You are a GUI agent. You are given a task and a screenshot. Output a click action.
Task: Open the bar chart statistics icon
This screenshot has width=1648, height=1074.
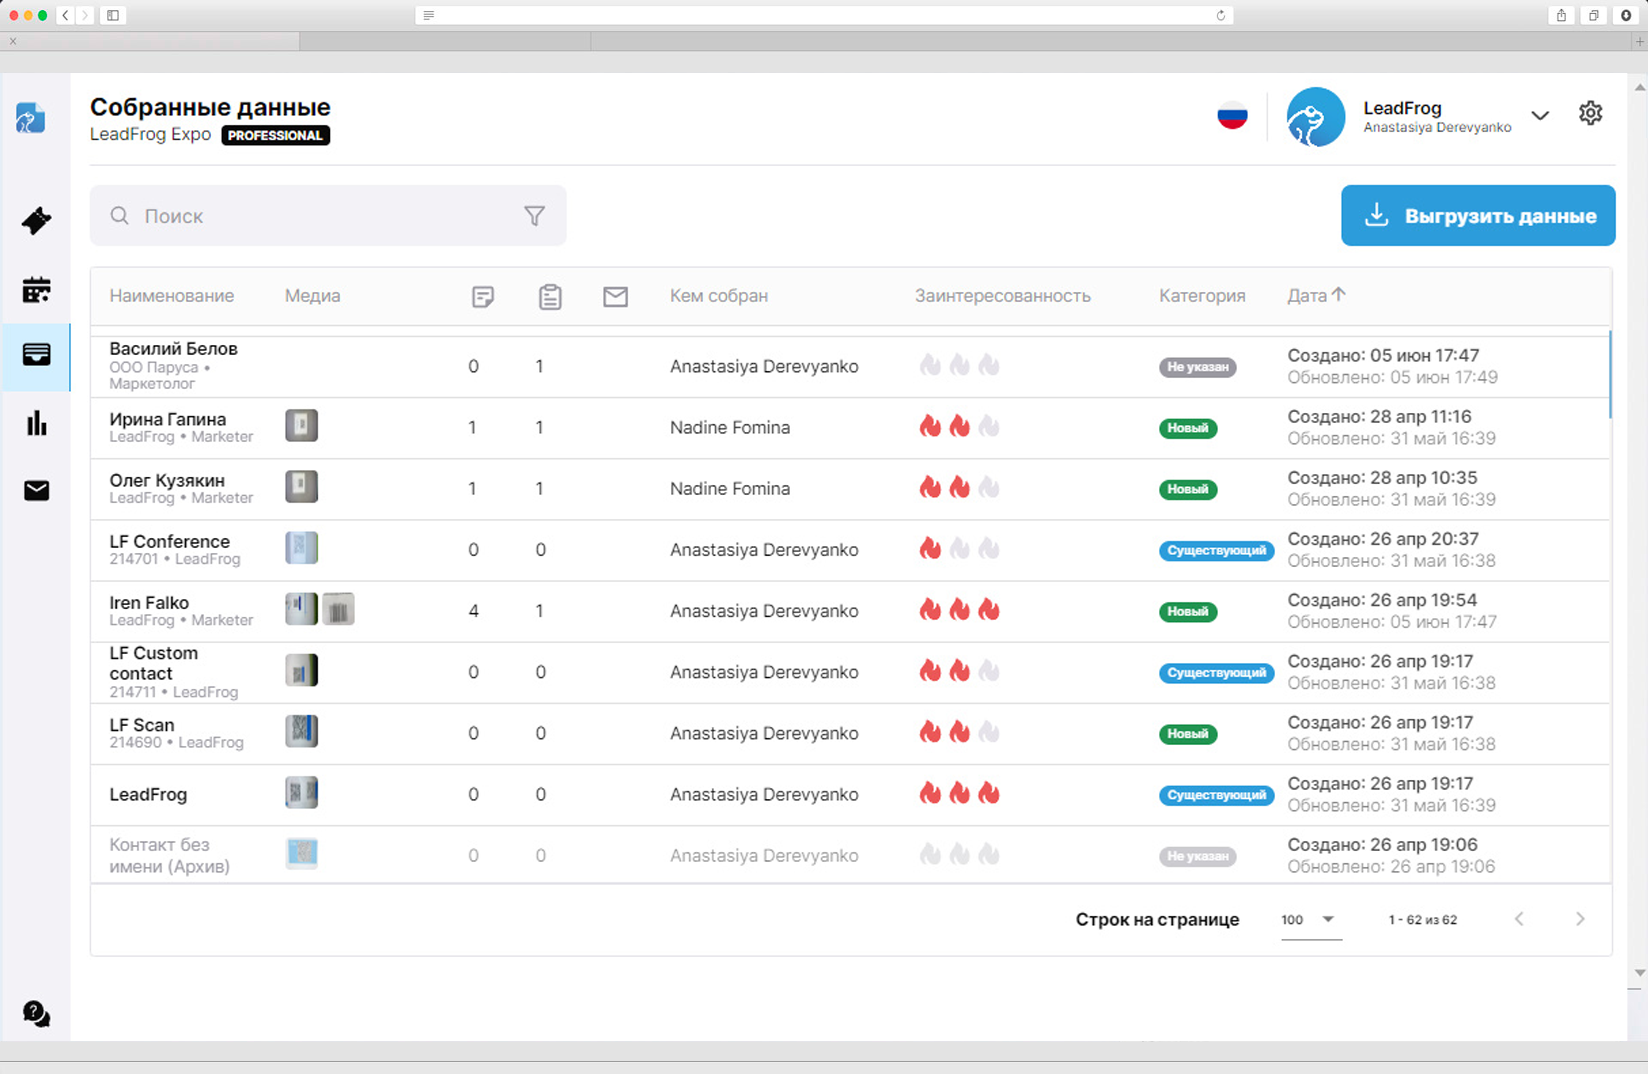(x=36, y=423)
